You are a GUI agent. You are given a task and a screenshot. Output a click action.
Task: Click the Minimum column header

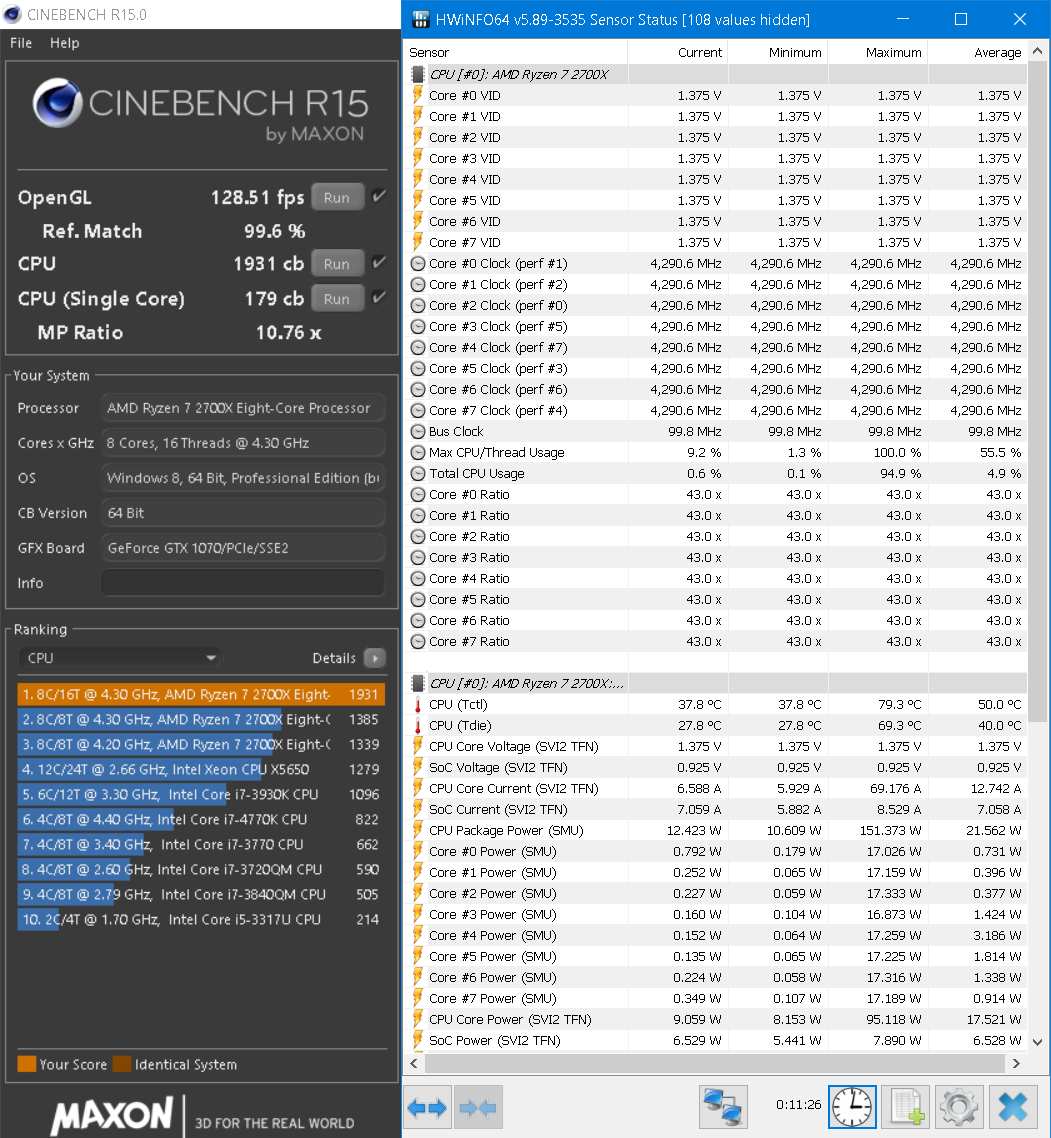[777, 52]
